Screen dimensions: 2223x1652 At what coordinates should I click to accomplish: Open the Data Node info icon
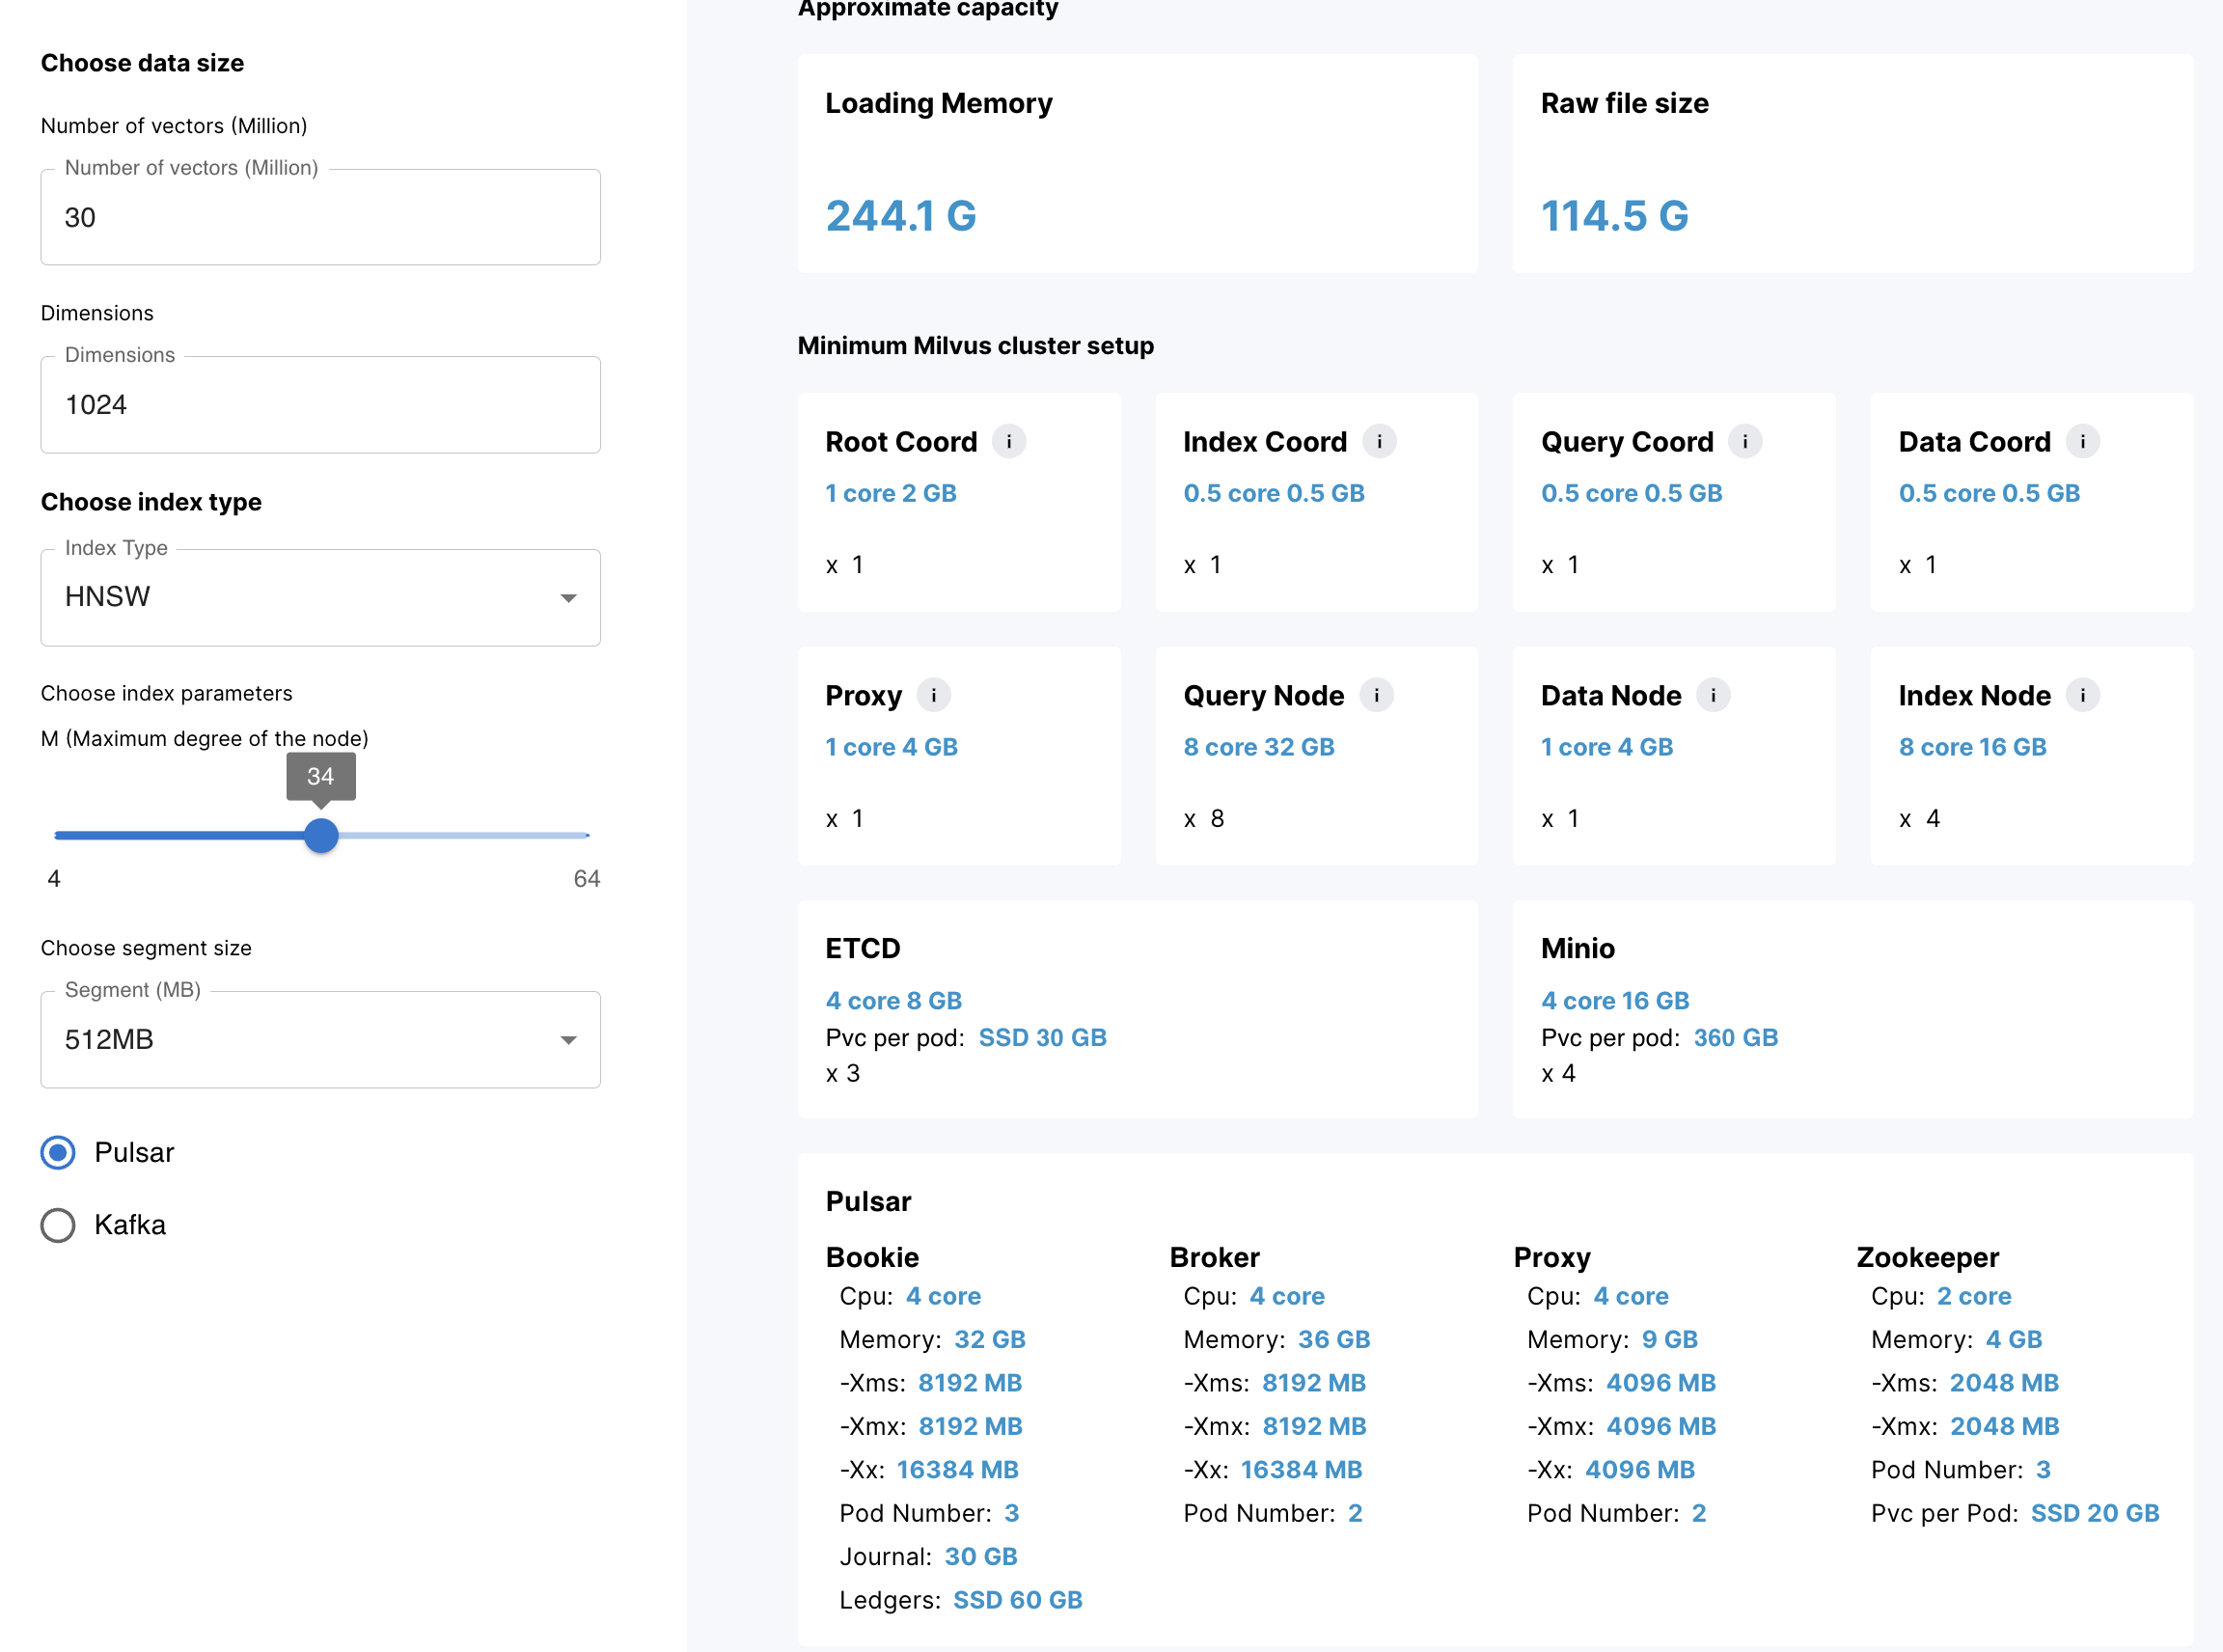click(x=1713, y=695)
